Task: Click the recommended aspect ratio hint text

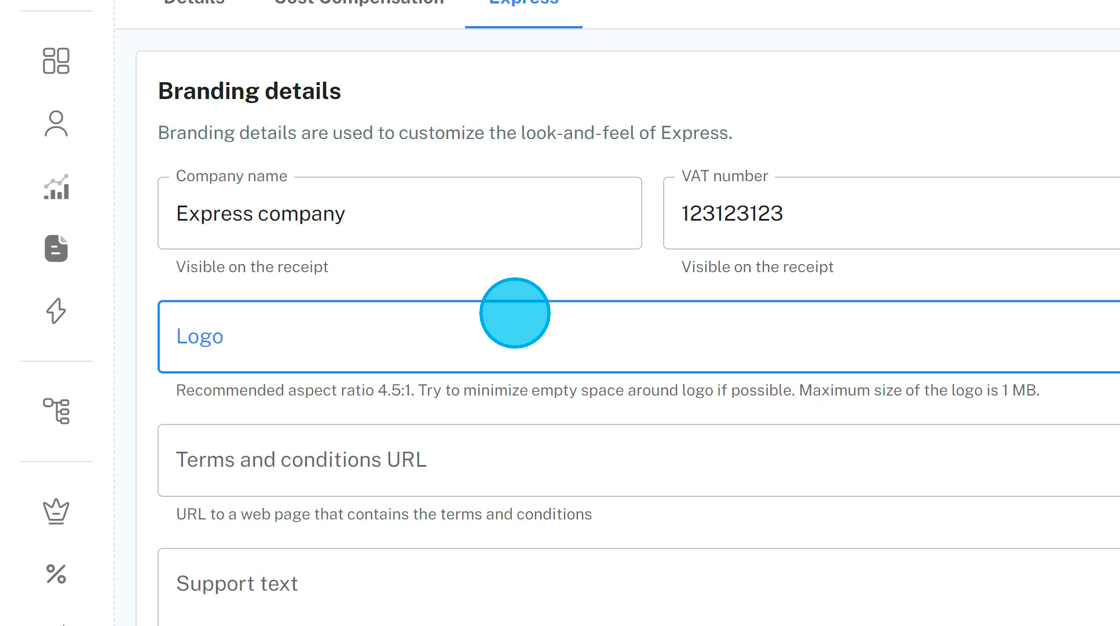Action: (607, 391)
